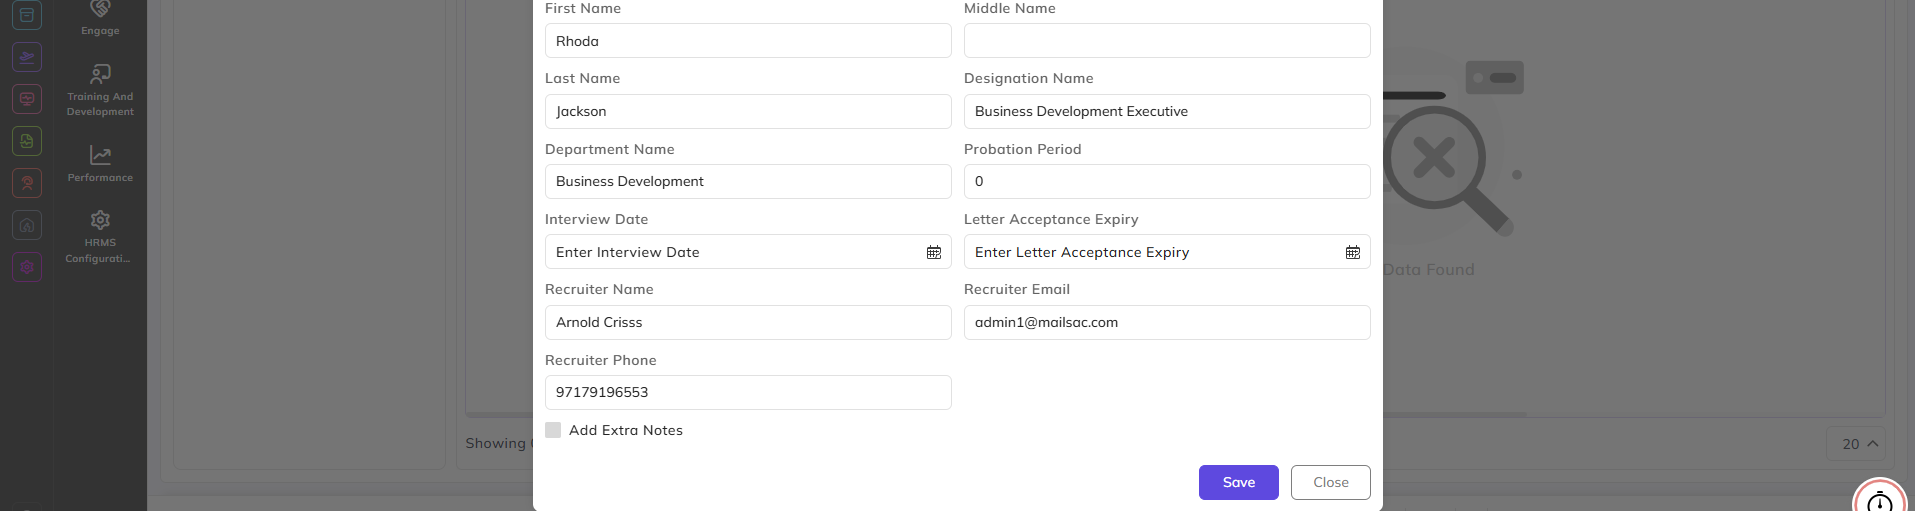This screenshot has height=511, width=1915.
Task: Save the offer letter form
Action: pos(1239,482)
